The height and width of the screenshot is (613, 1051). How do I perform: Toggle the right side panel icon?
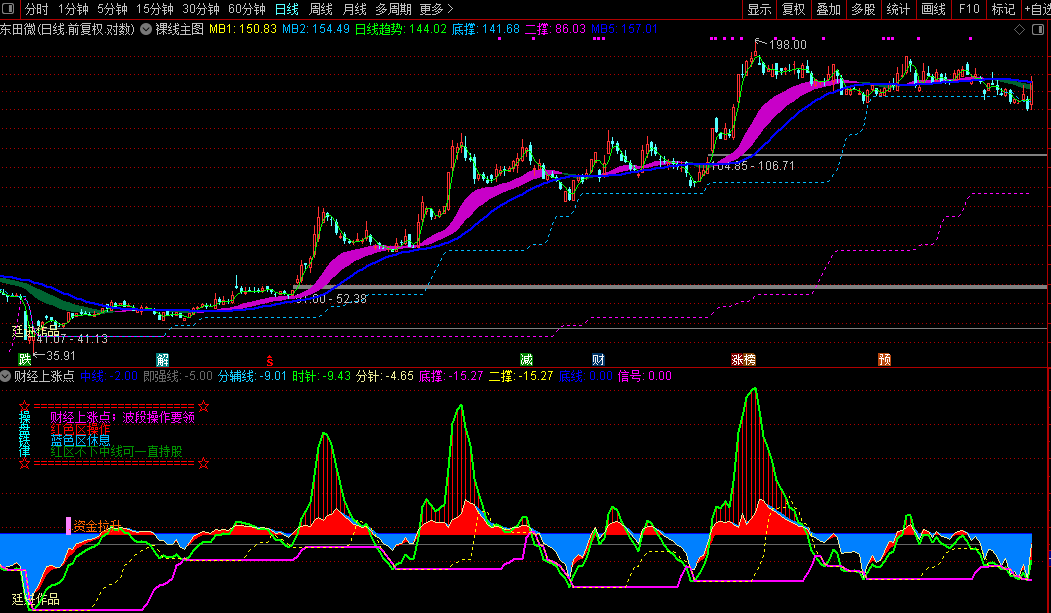coord(1038,29)
